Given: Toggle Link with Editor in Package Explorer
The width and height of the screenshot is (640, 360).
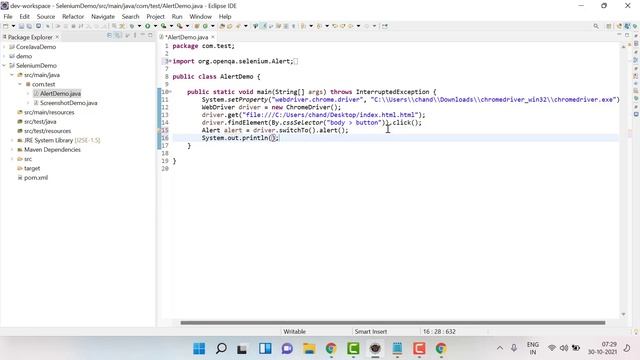Looking at the screenshot, I should click(118, 36).
